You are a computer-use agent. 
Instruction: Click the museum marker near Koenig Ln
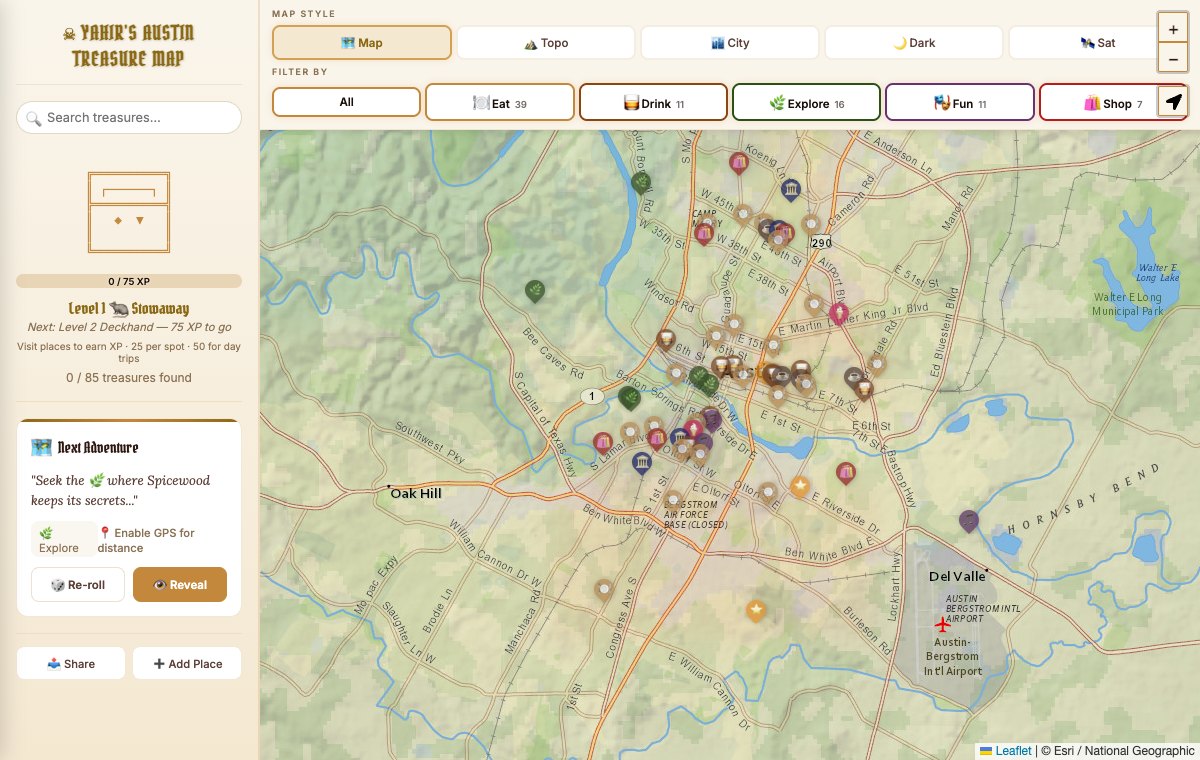(791, 189)
